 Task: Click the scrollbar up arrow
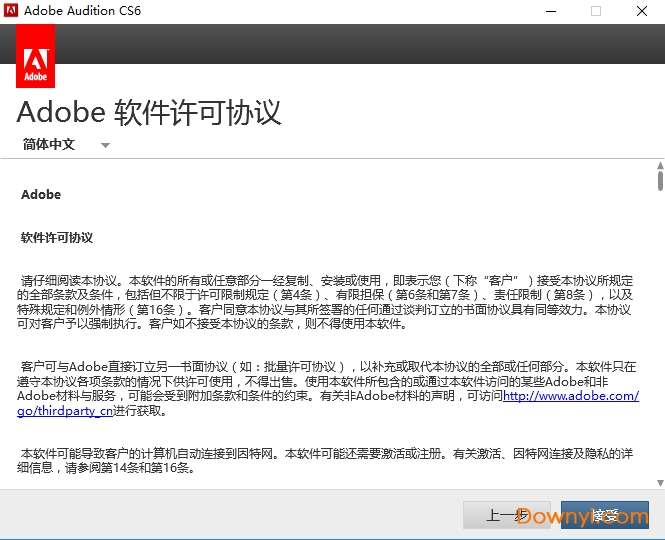pos(660,165)
